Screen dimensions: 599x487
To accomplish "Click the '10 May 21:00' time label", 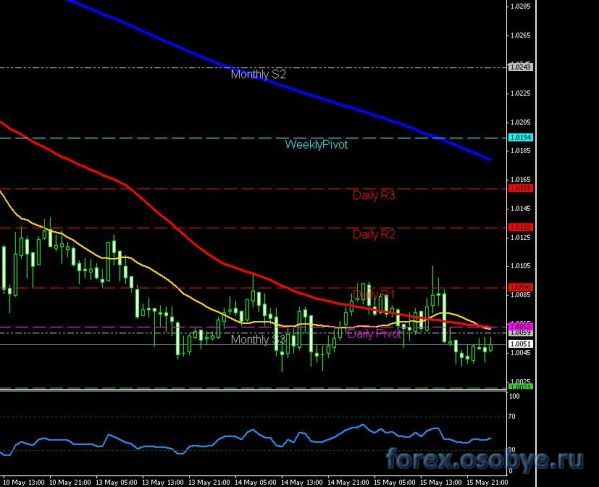I will click(70, 482).
